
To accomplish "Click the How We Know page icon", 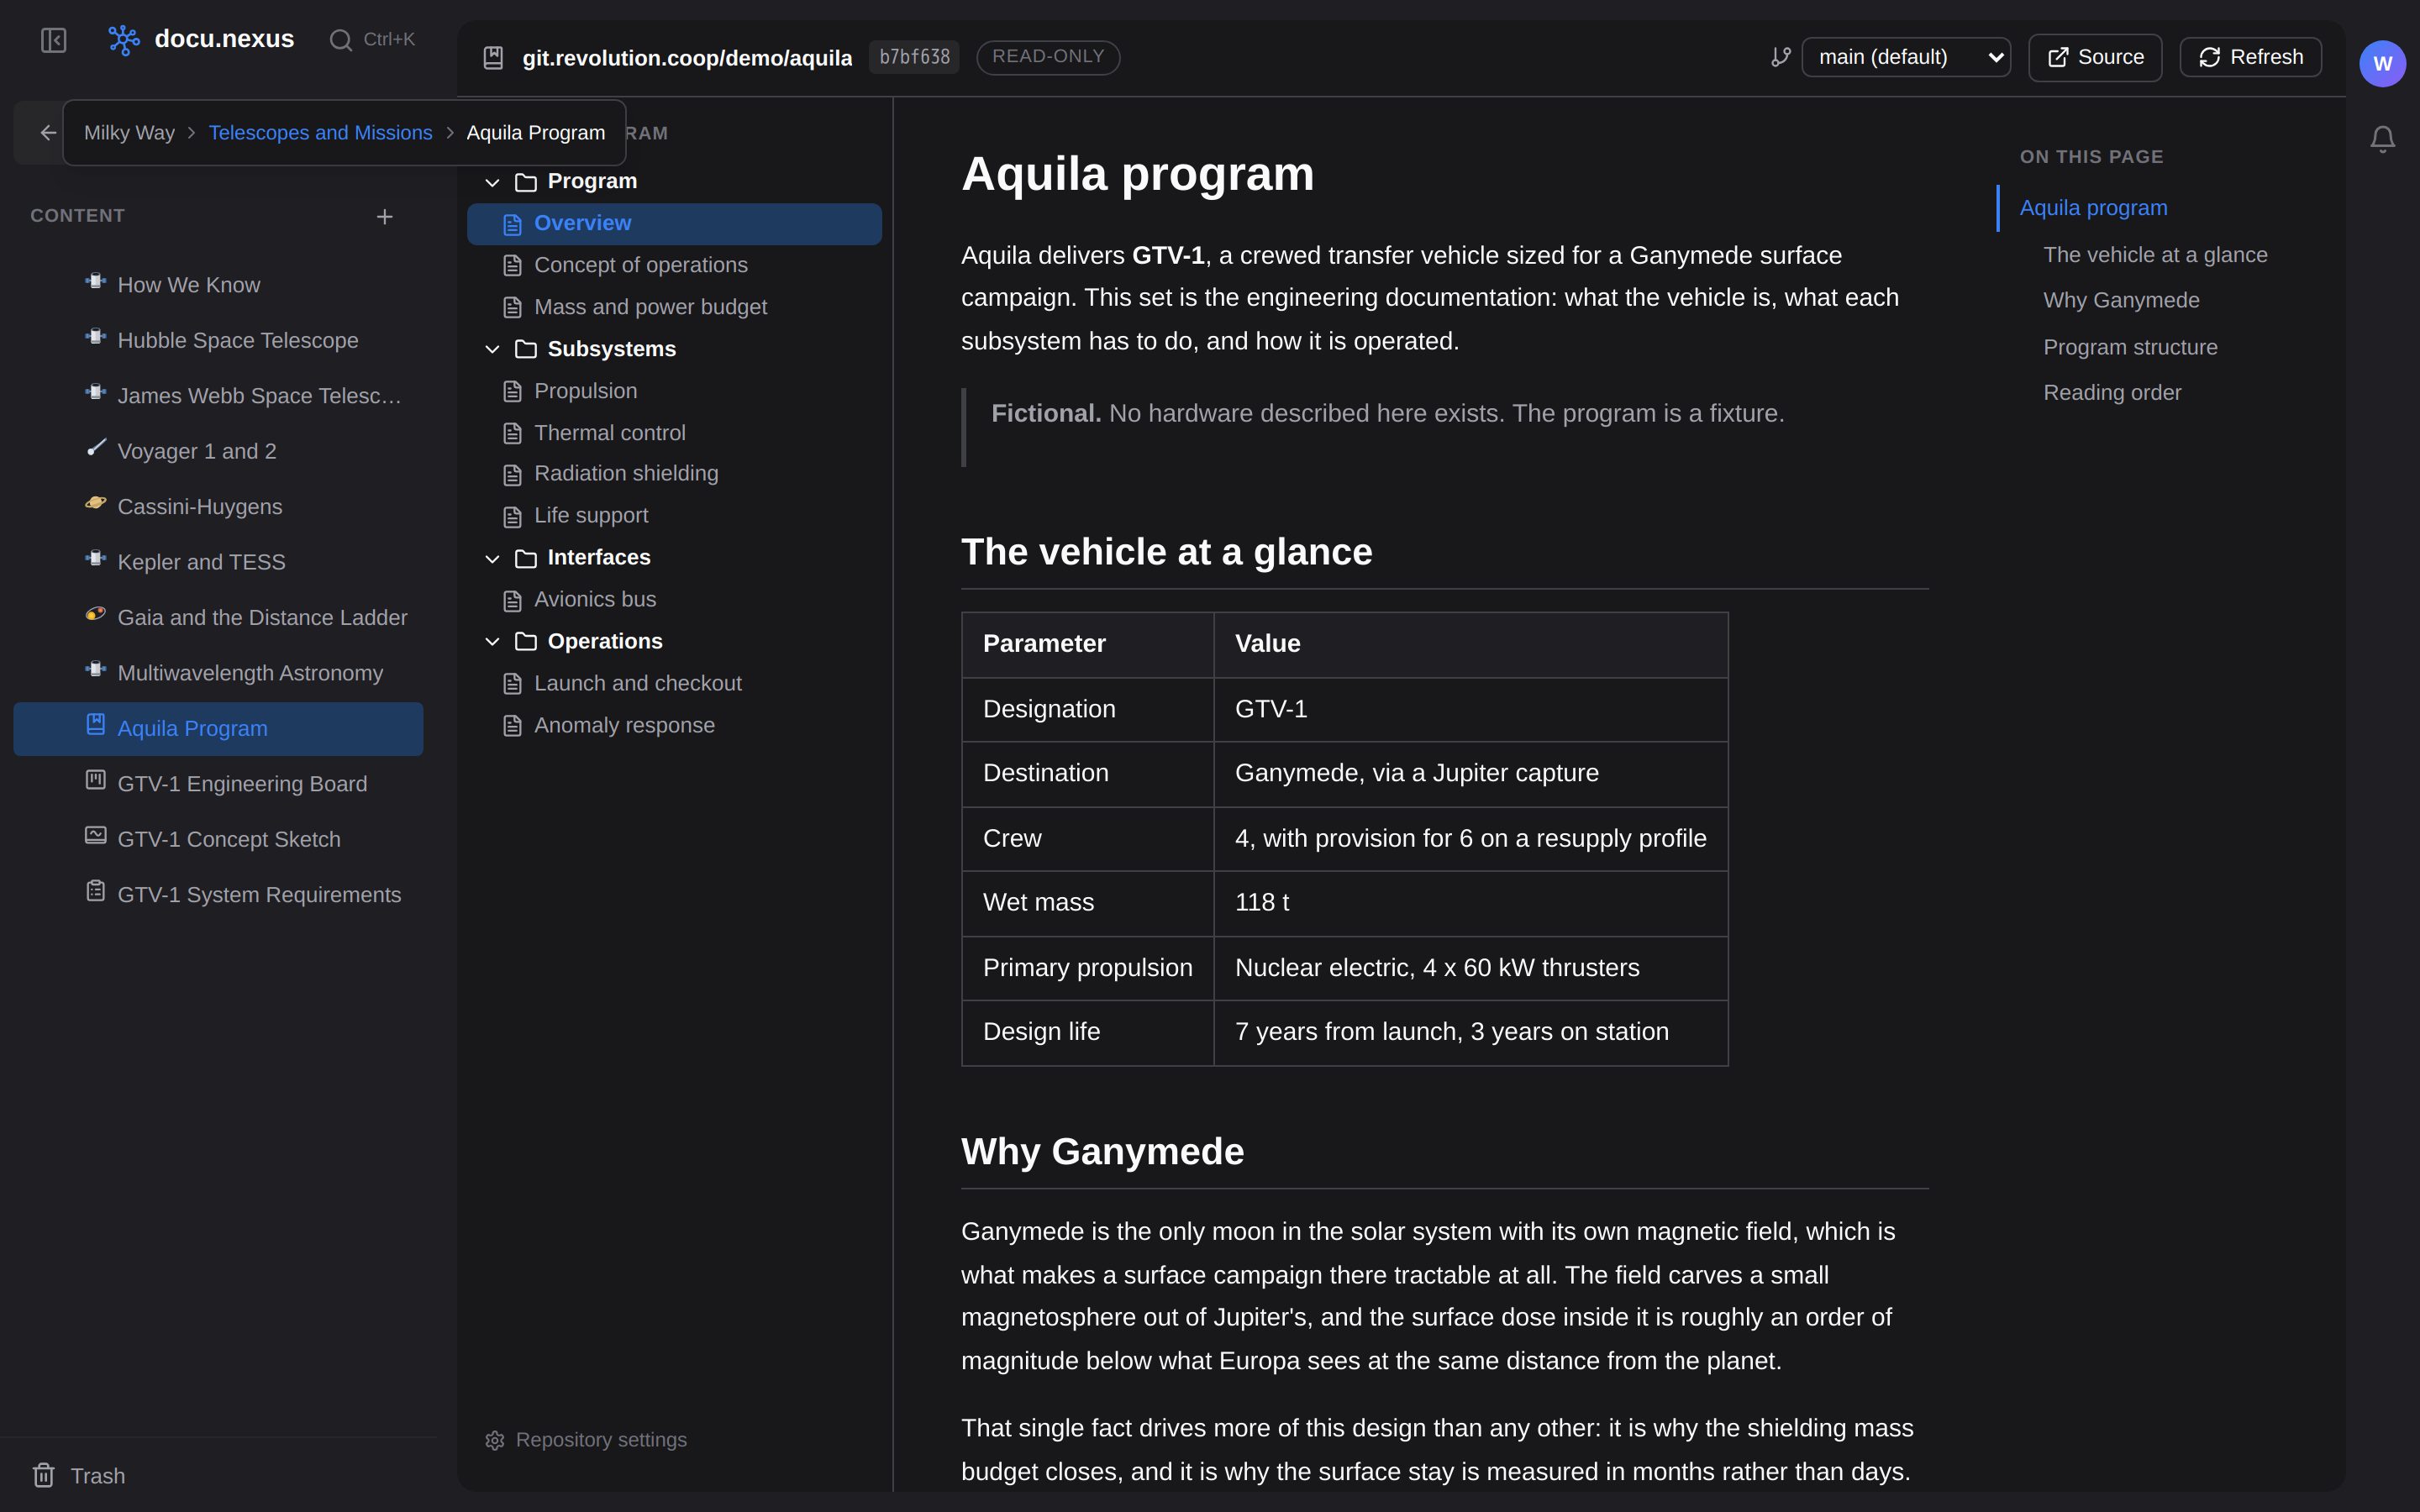I will tap(95, 282).
